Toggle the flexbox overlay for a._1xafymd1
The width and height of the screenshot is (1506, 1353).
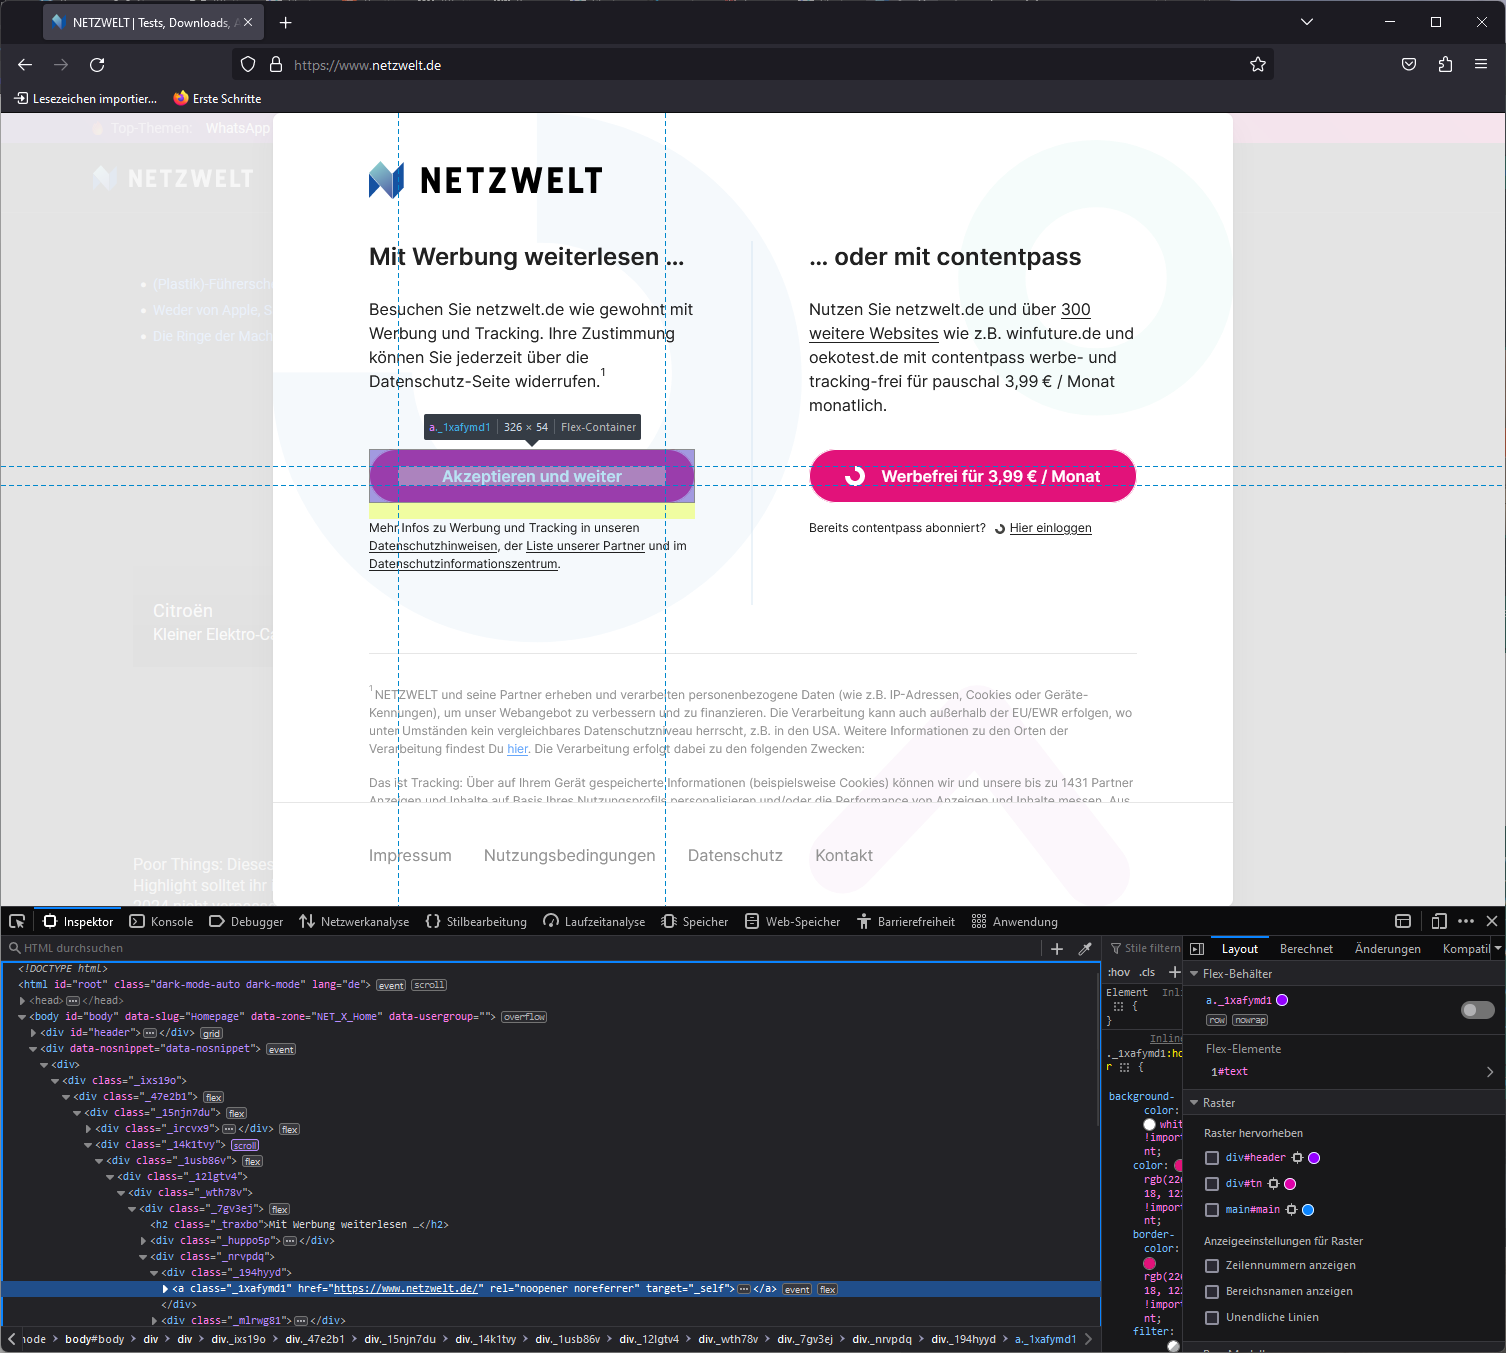[x=1478, y=1010]
